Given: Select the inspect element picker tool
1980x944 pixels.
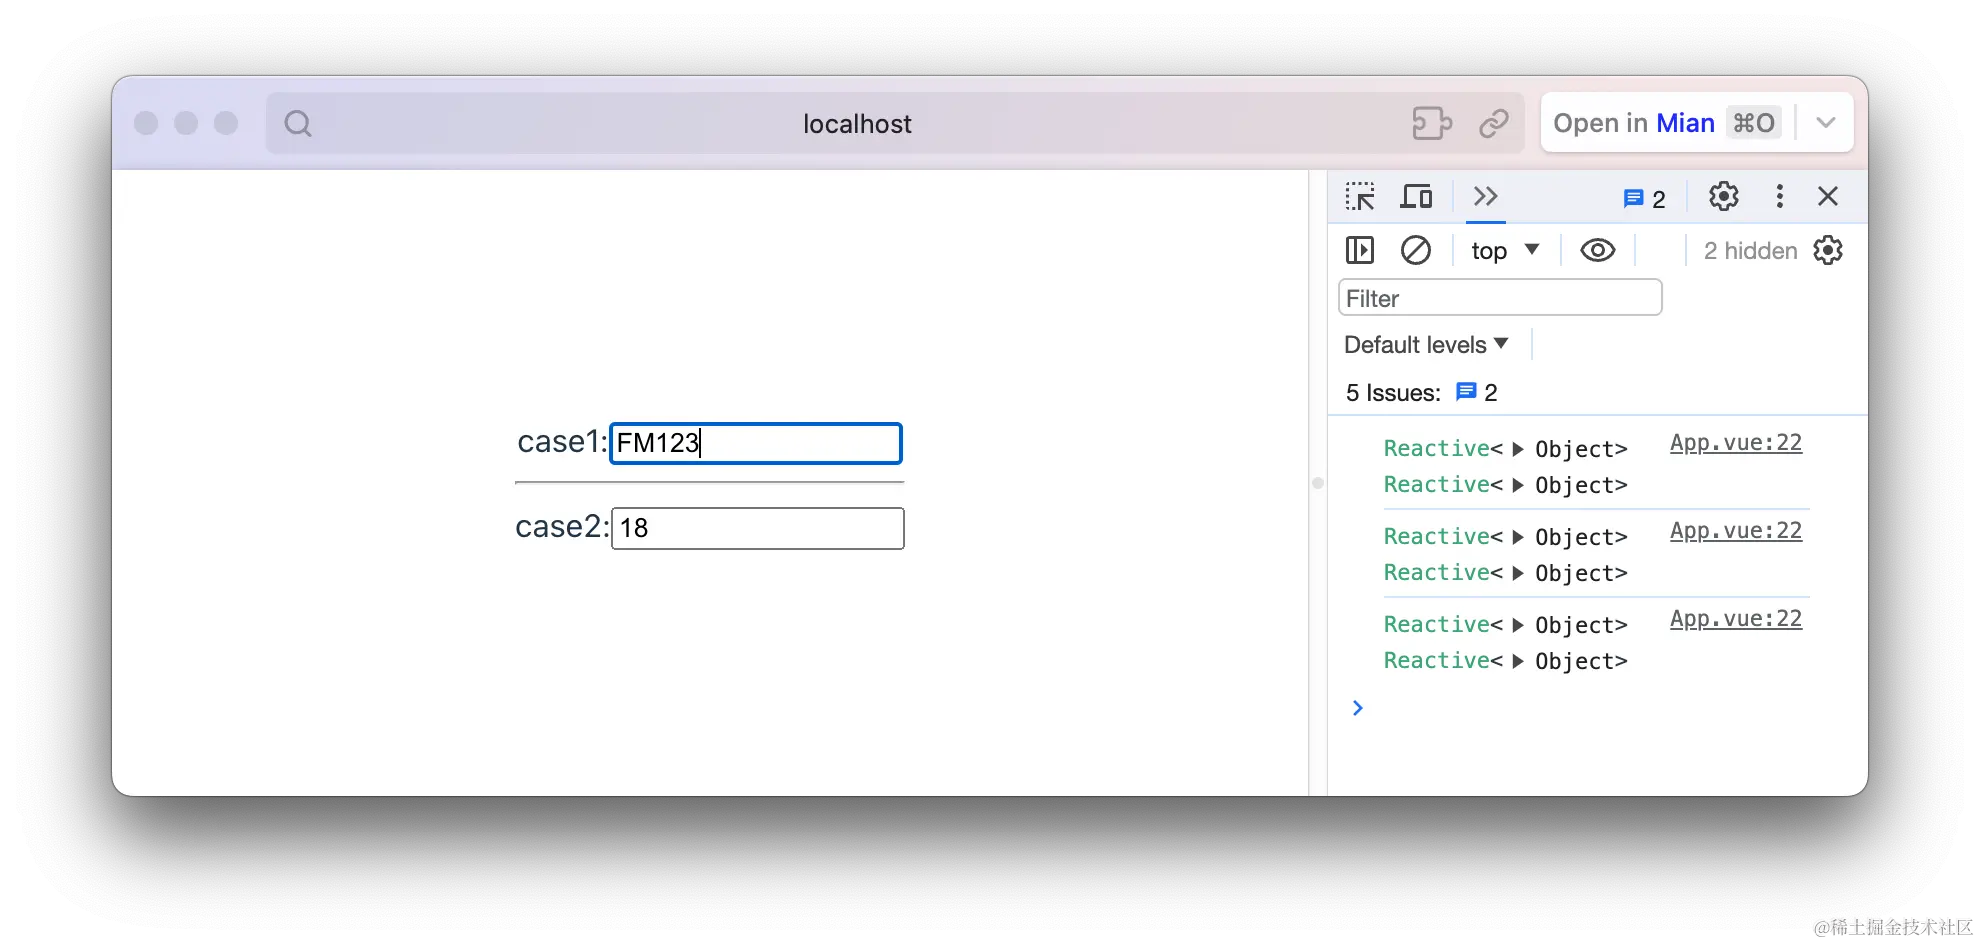Looking at the screenshot, I should tap(1360, 196).
